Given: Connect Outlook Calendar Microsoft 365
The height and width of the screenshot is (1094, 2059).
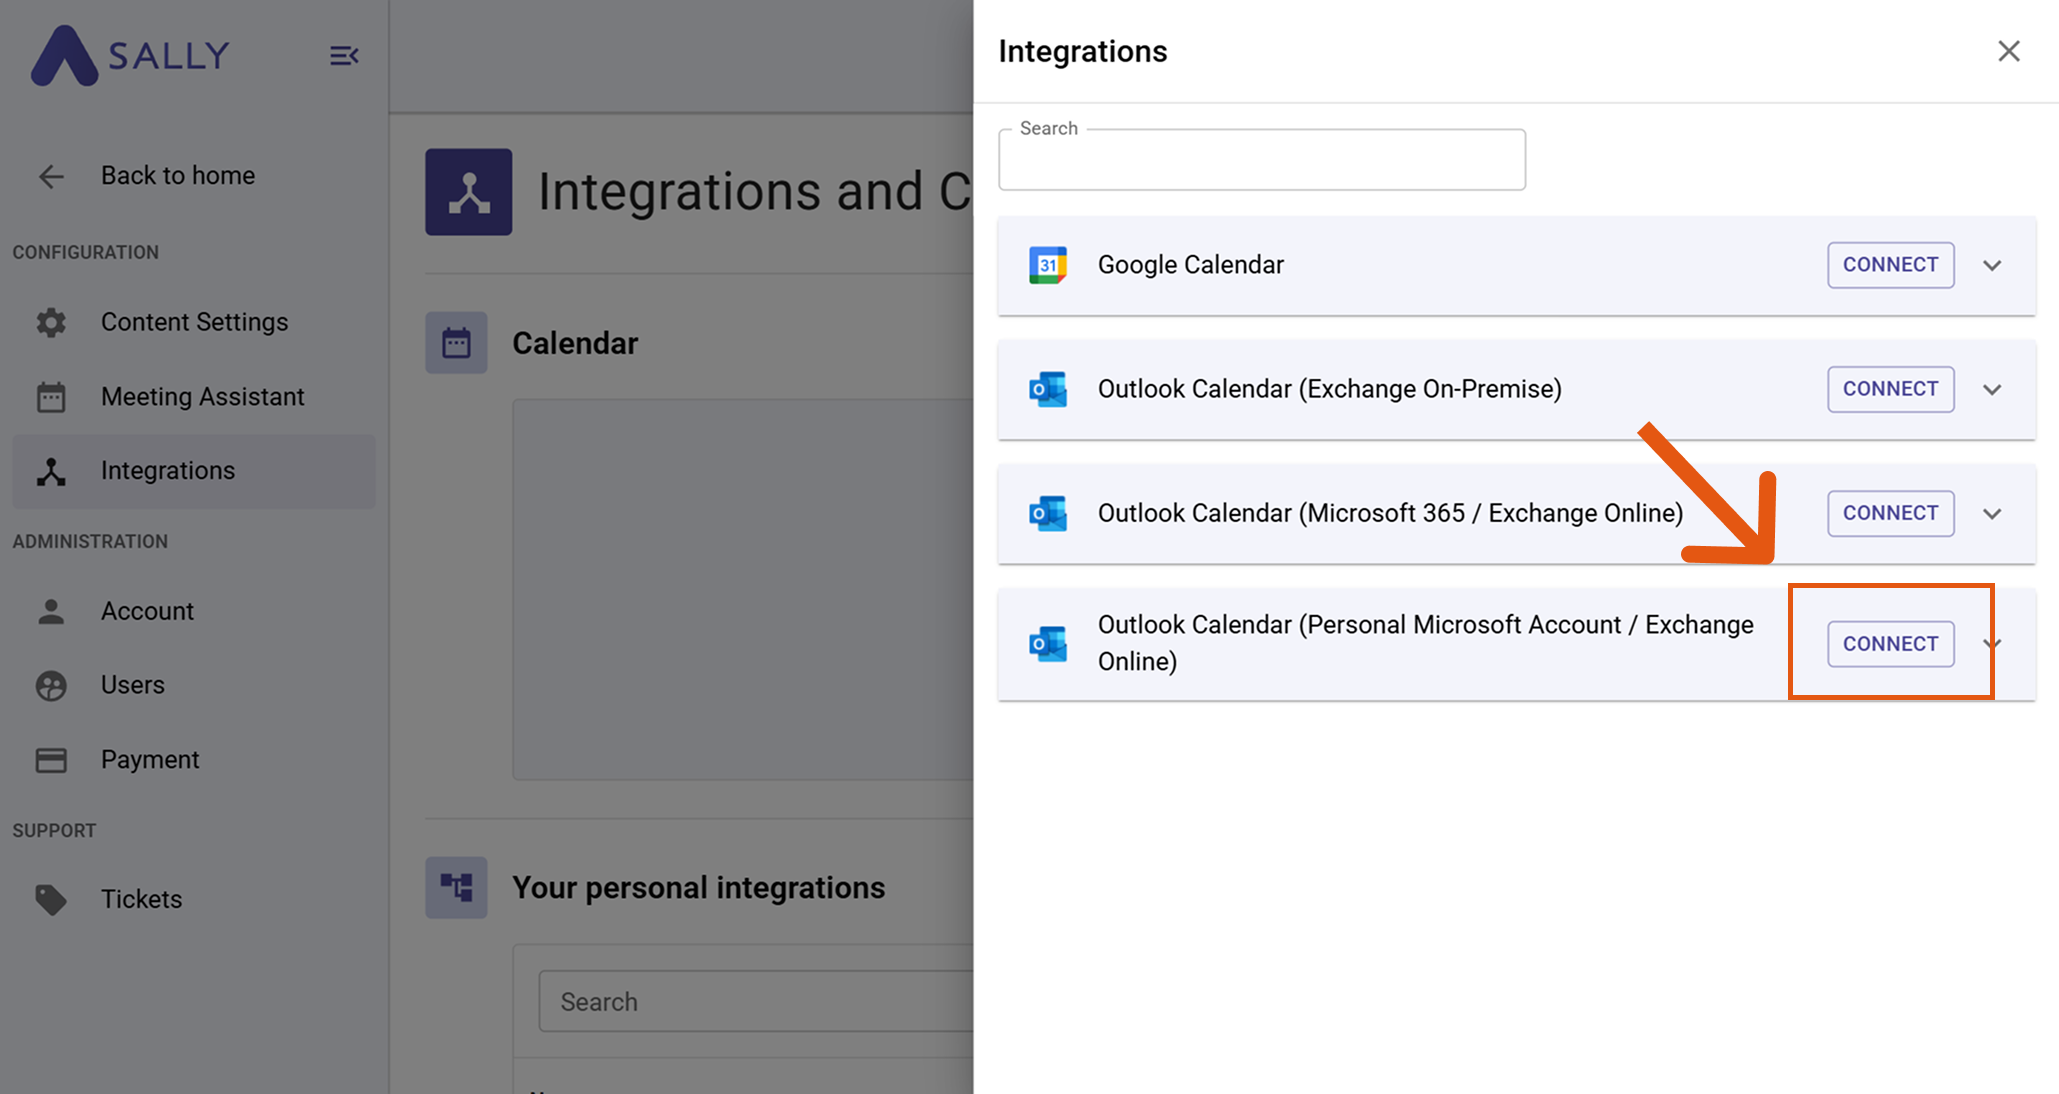Looking at the screenshot, I should coord(1890,513).
